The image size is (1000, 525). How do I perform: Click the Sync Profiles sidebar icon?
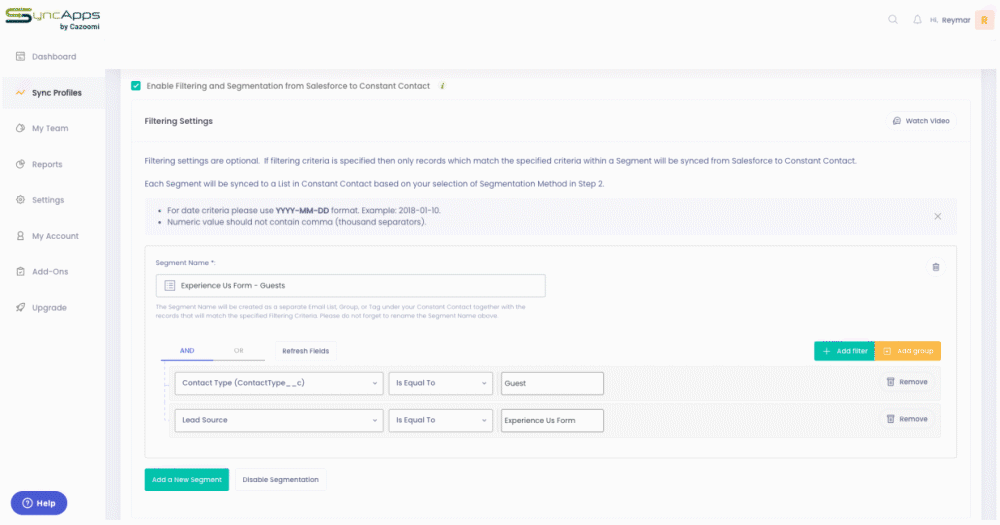point(20,92)
